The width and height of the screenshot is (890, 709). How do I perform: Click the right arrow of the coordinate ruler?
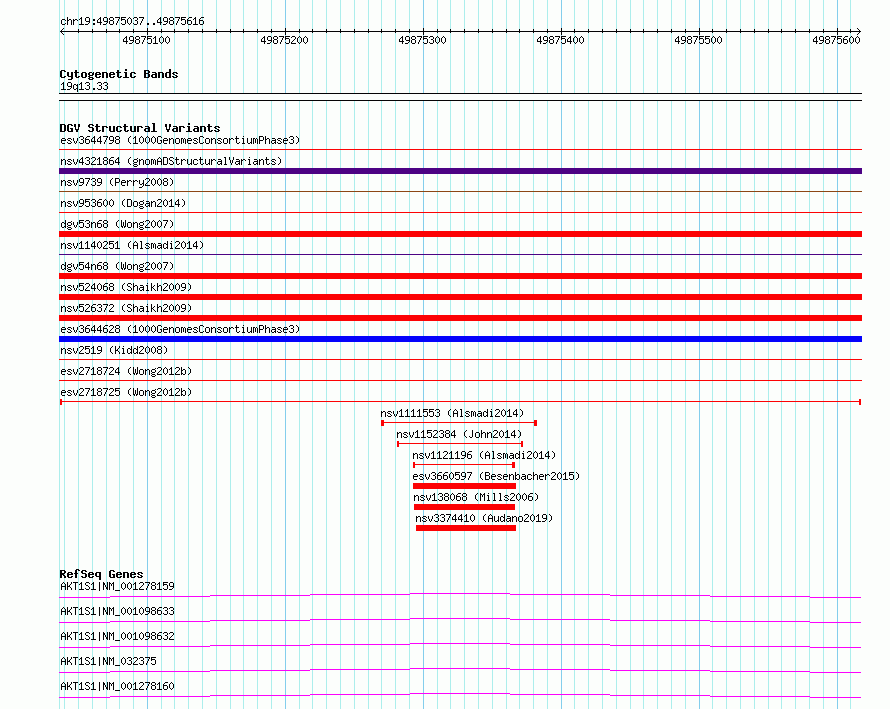(859, 32)
